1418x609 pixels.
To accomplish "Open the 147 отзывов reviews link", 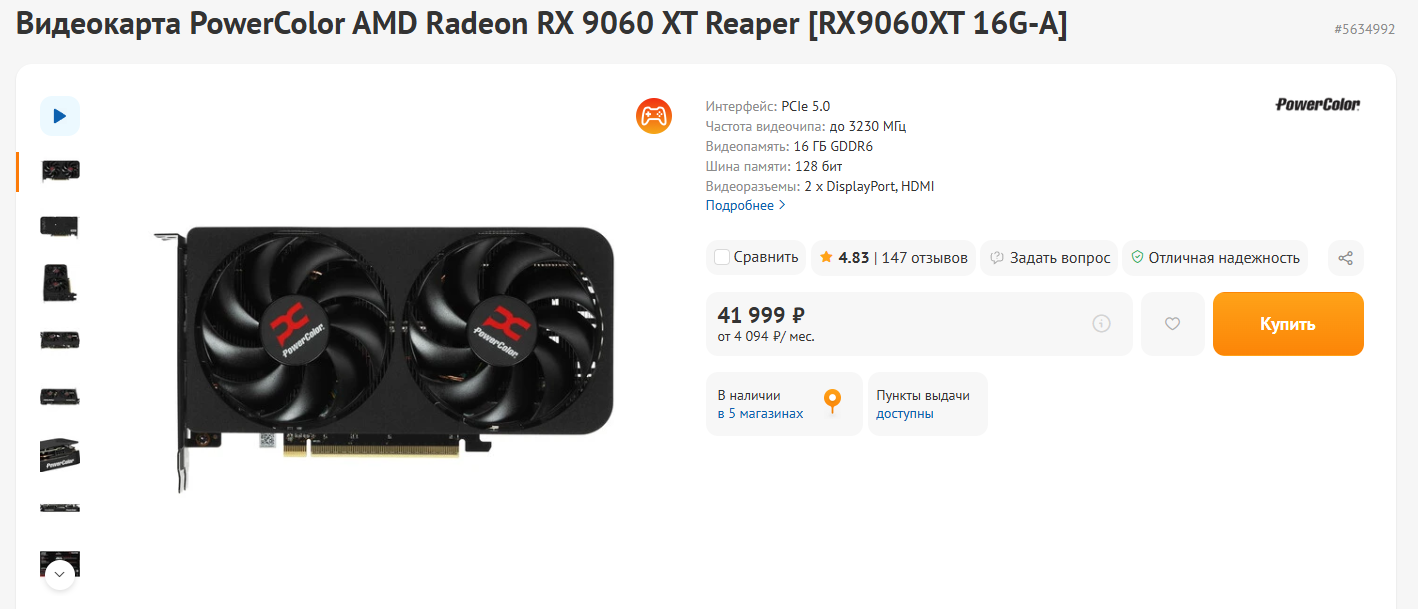I will 925,258.
